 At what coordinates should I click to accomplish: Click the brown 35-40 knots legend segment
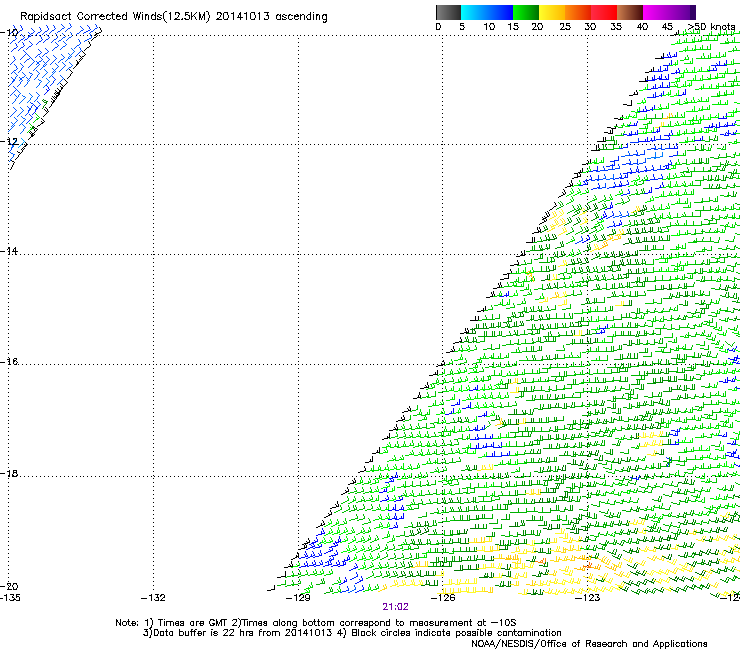(630, 12)
